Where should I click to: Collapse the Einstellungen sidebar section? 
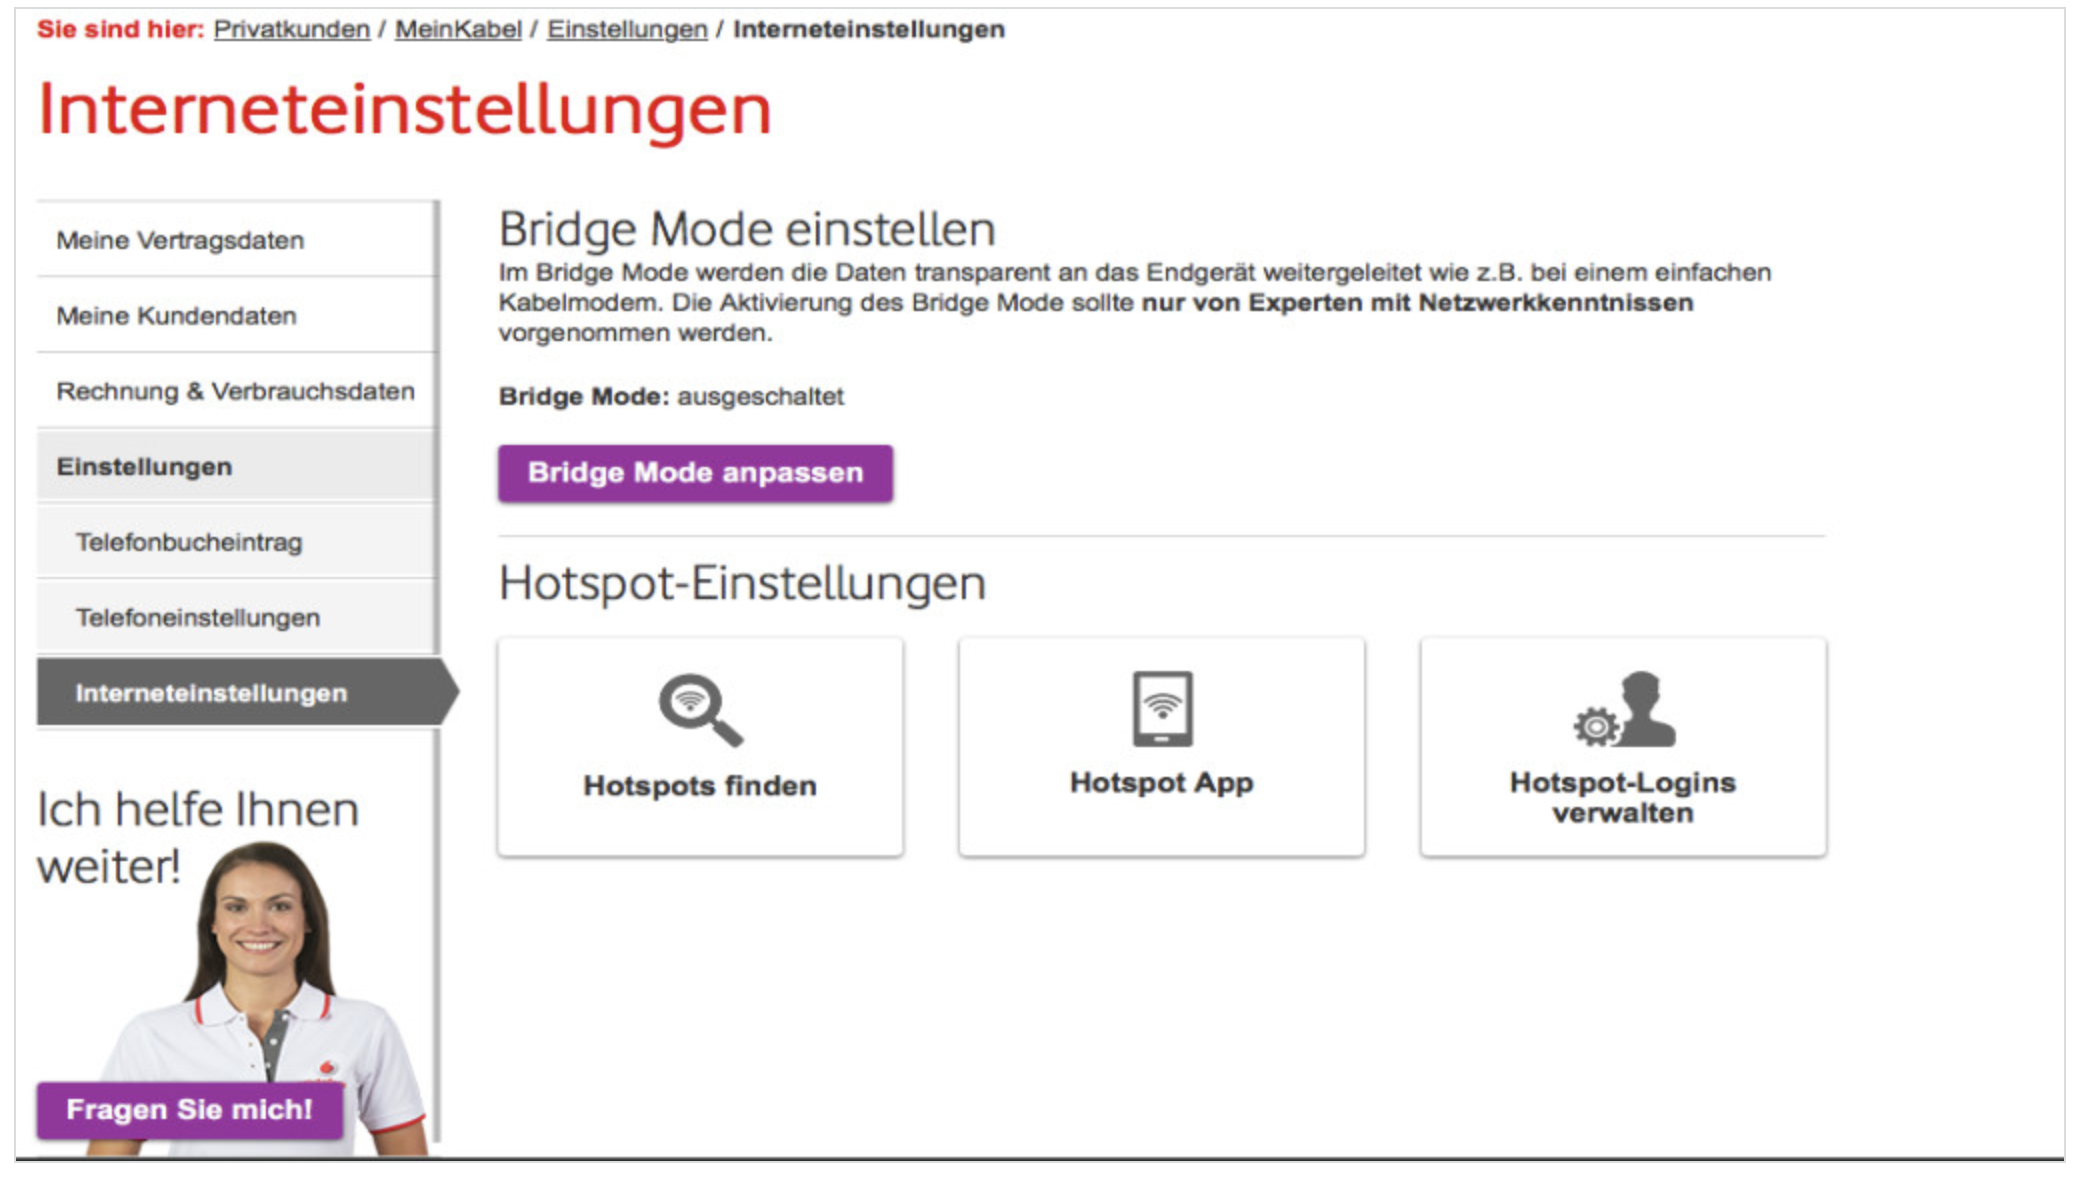(144, 467)
